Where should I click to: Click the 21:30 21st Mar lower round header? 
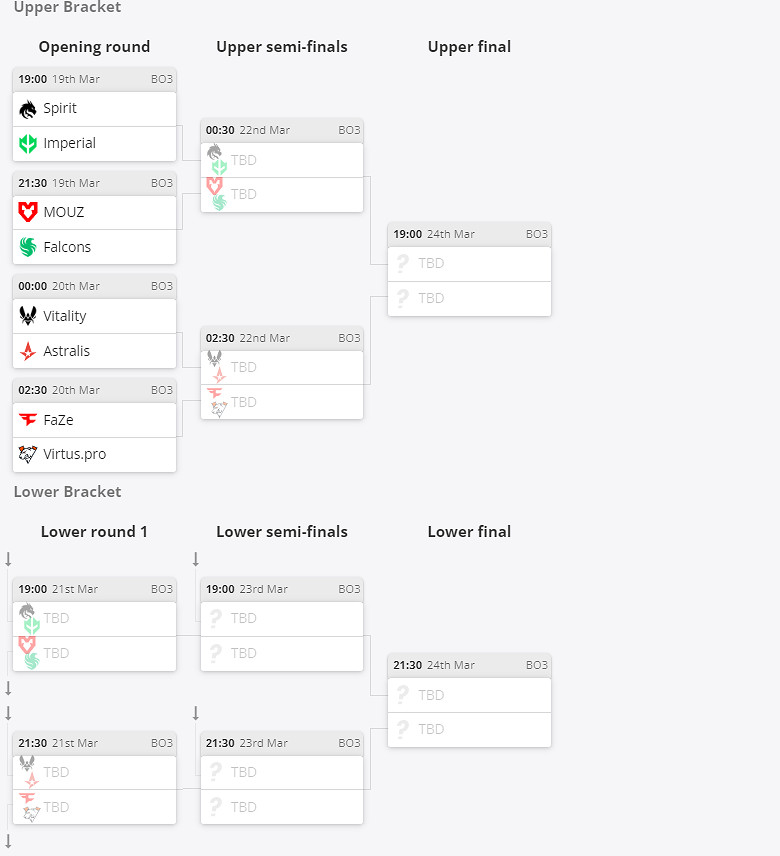click(x=94, y=743)
